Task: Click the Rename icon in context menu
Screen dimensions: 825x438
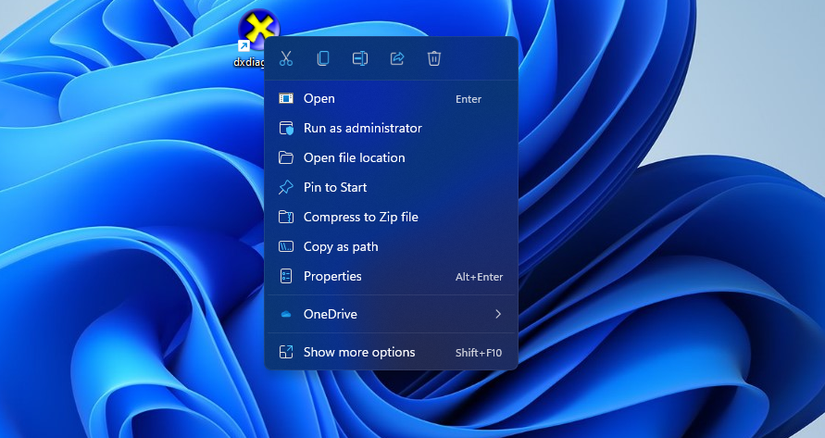Action: [x=360, y=58]
